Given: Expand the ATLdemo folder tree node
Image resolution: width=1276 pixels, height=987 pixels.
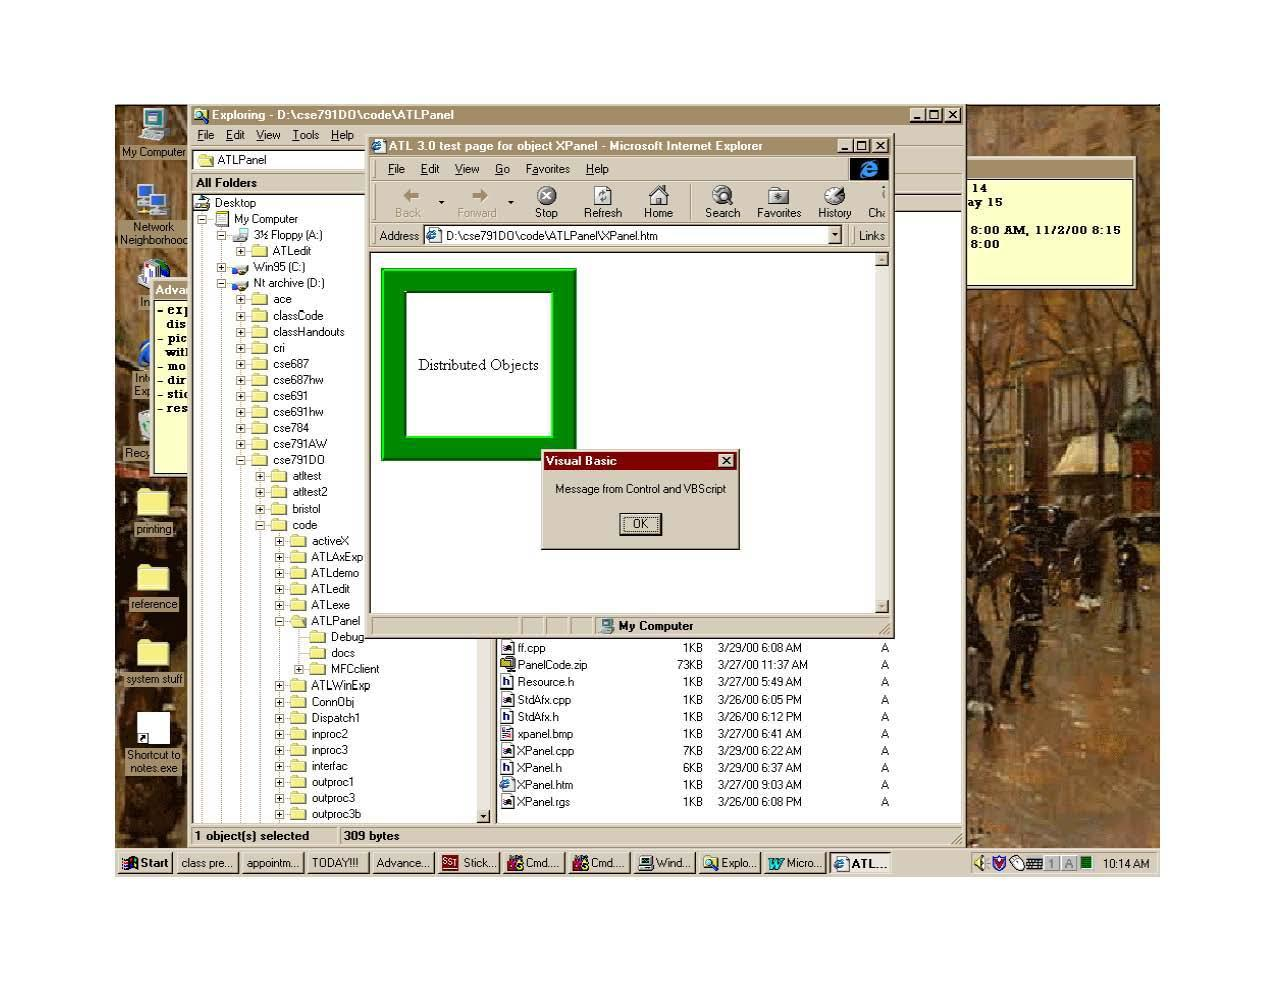Looking at the screenshot, I should 280,573.
